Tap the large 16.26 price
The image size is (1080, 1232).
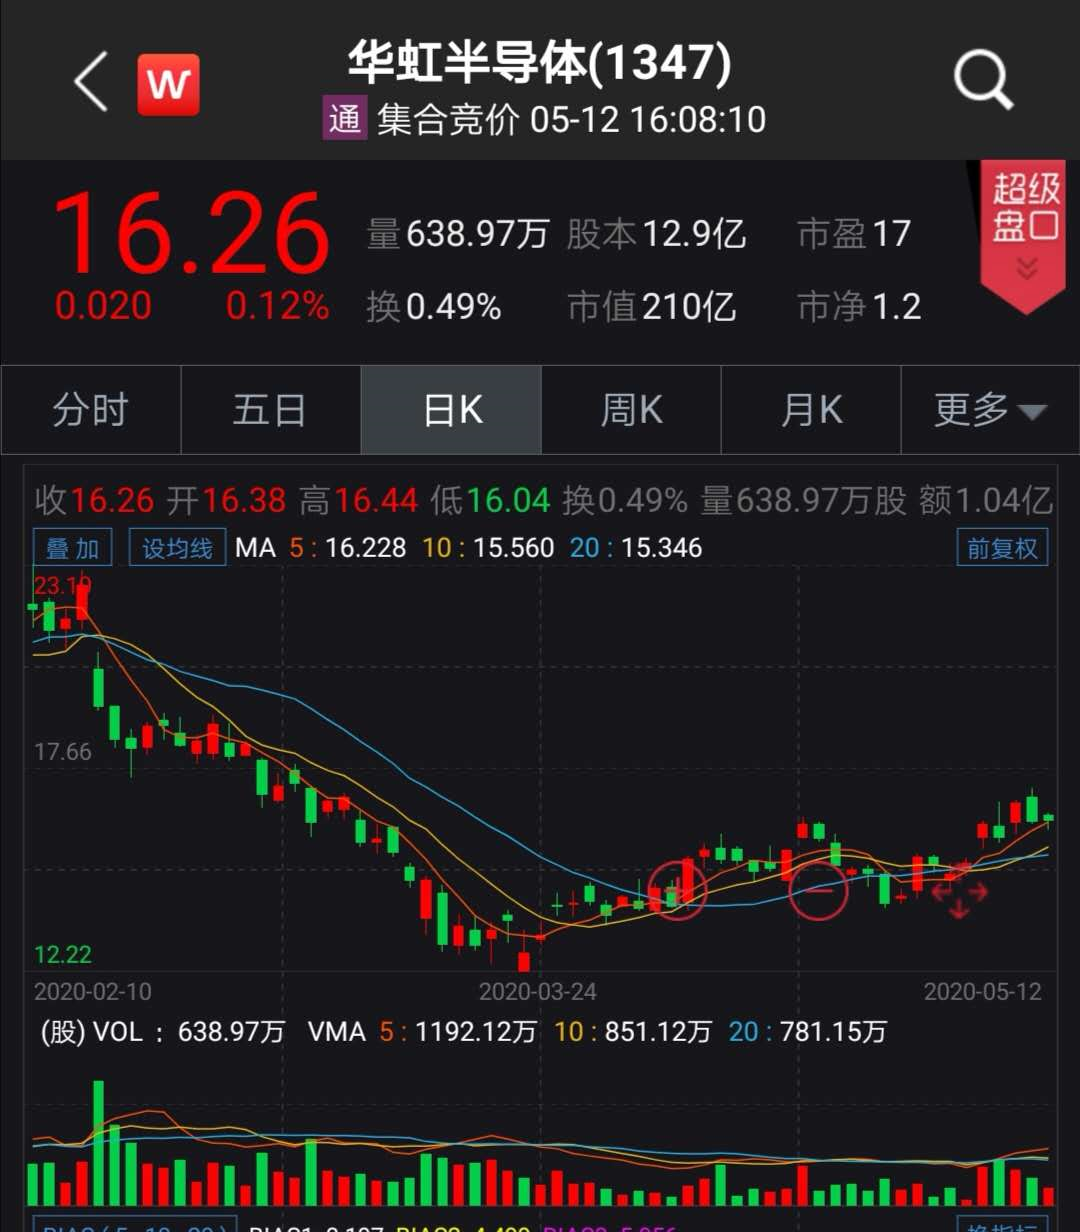pyautogui.click(x=190, y=235)
